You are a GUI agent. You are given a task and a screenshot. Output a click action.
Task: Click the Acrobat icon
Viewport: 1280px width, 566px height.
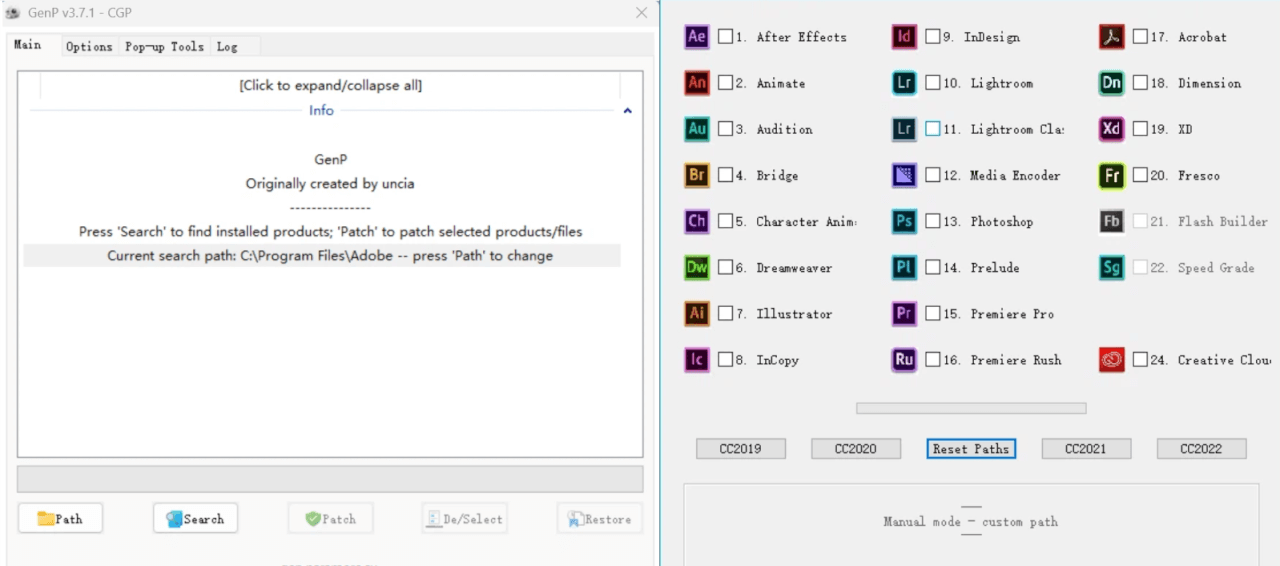[x=1111, y=37]
